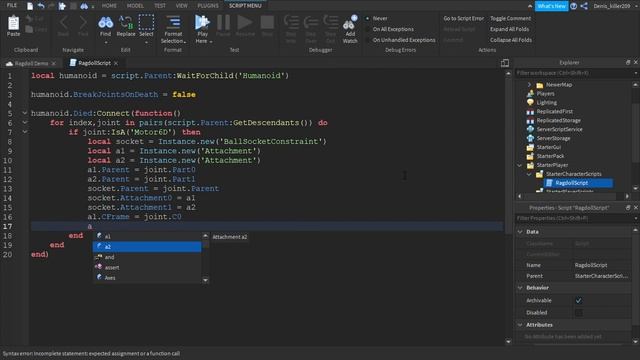Click Collapse All Folds
Image resolution: width=640 pixels, height=360 pixels.
point(511,40)
